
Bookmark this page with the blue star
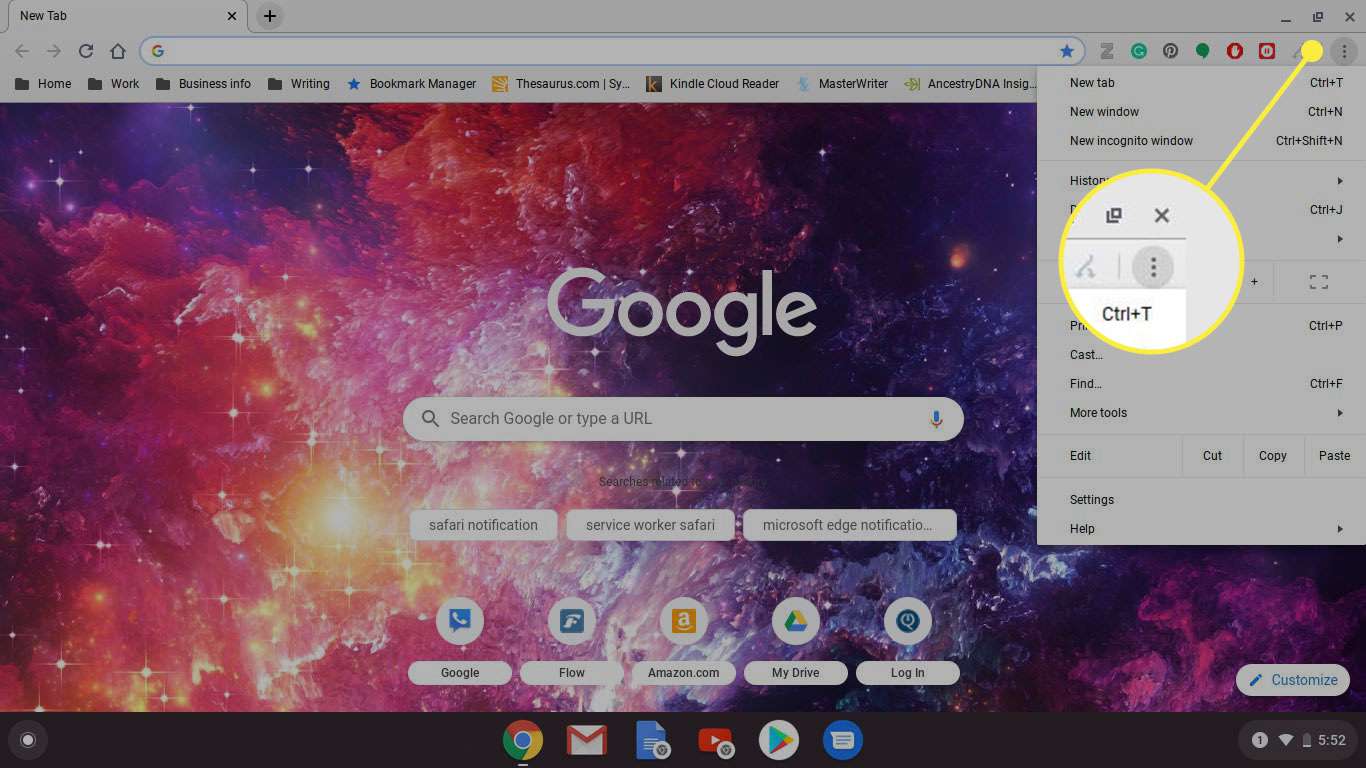click(x=1067, y=51)
